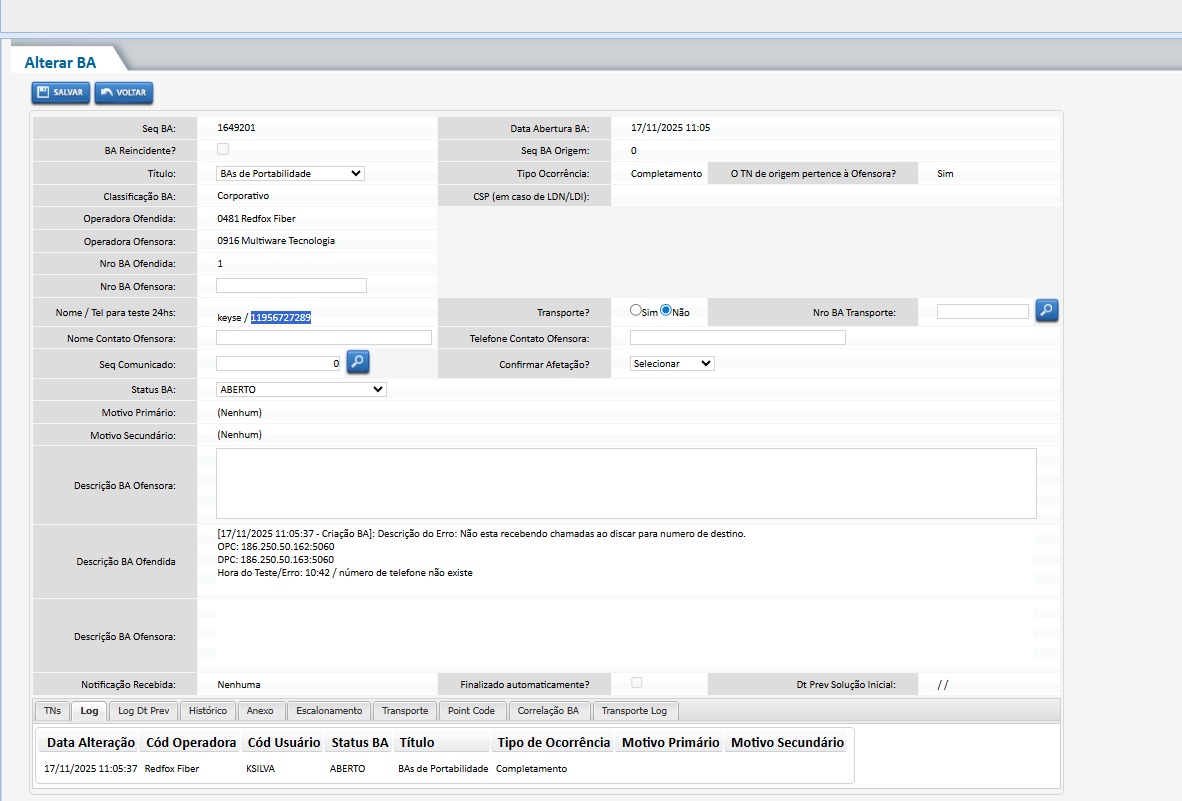
Task: Expand the Confirmar Afetação dropdown
Action: click(x=672, y=363)
